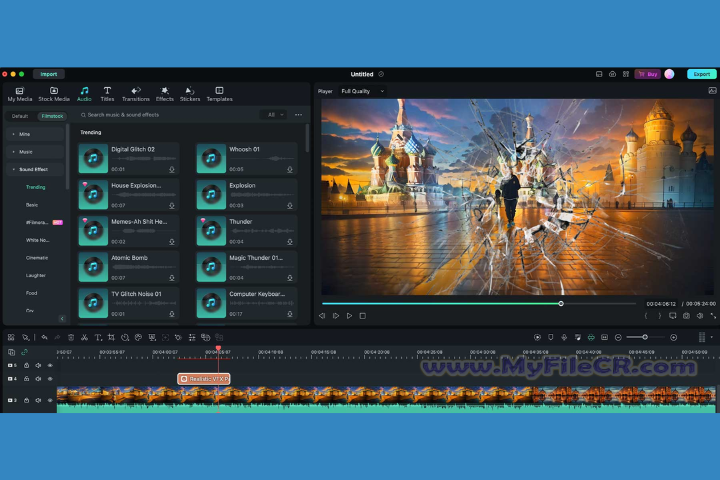Open the All filter dropdown
The width and height of the screenshot is (720, 480).
tap(275, 115)
